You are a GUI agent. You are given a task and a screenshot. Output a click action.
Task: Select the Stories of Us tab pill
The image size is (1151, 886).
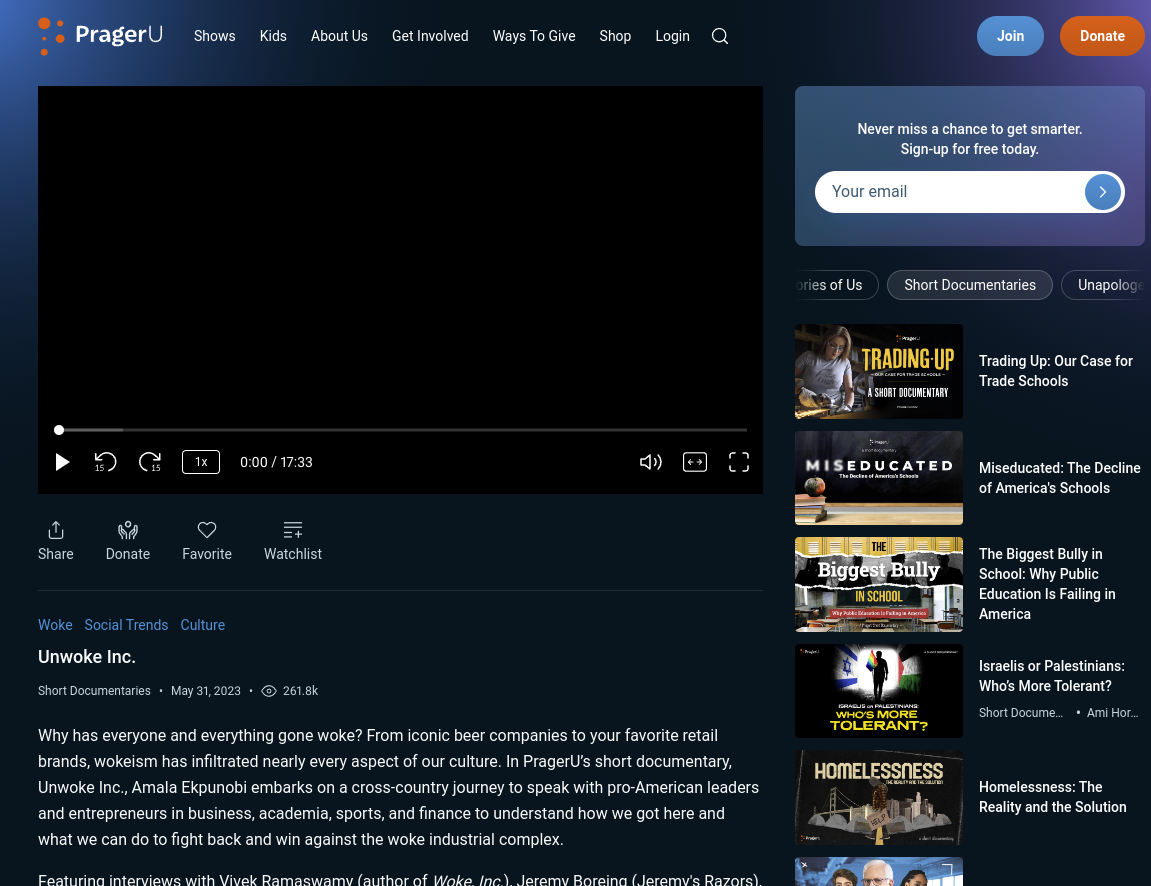(x=836, y=285)
